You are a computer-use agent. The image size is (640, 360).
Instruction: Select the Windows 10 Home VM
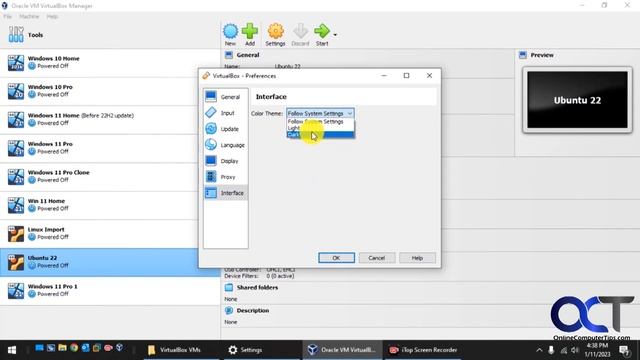[x=110, y=62]
